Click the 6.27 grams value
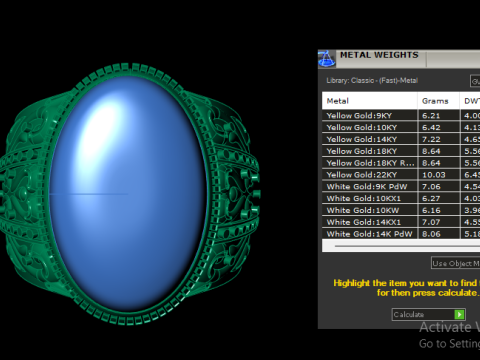This screenshot has width=480, height=360. [x=431, y=198]
